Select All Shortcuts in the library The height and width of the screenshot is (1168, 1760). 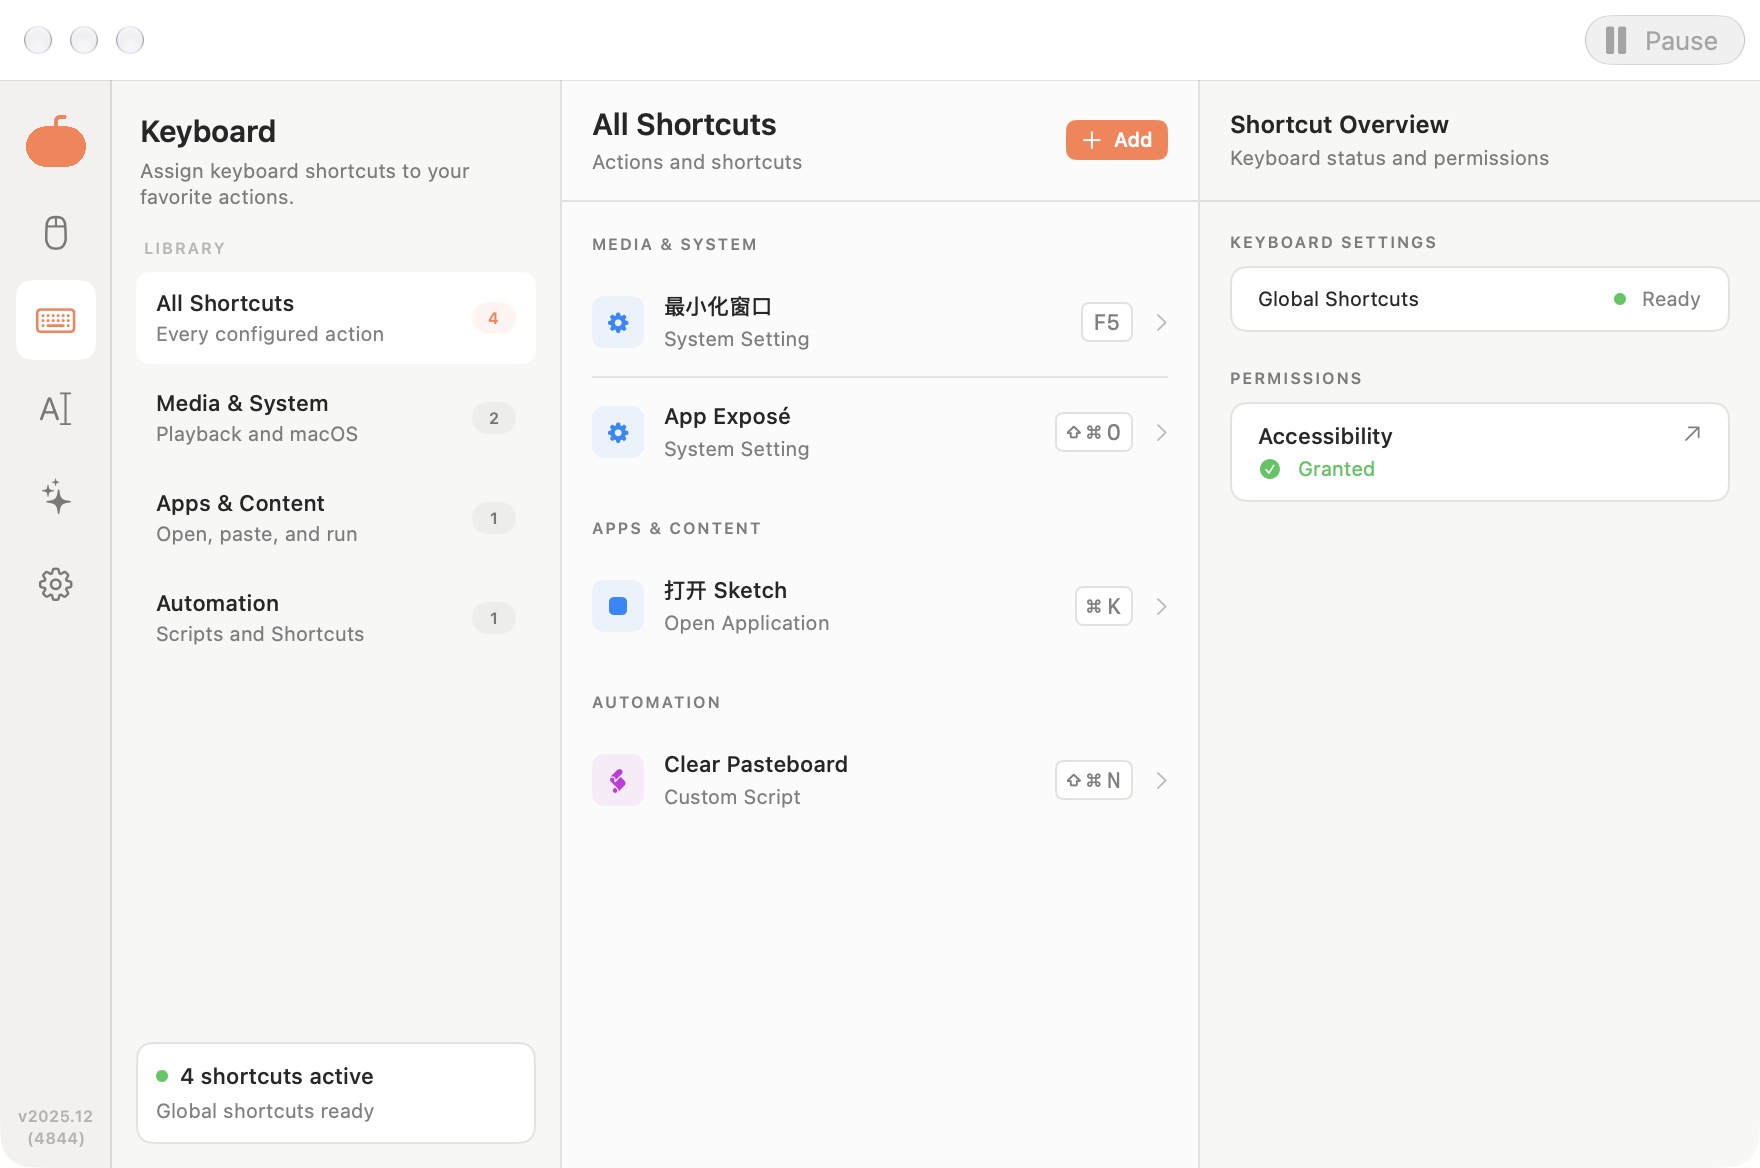[336, 318]
